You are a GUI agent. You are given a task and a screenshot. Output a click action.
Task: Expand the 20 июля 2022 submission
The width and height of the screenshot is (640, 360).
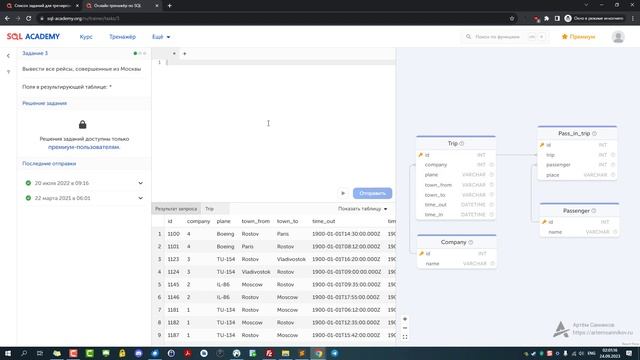coord(140,183)
